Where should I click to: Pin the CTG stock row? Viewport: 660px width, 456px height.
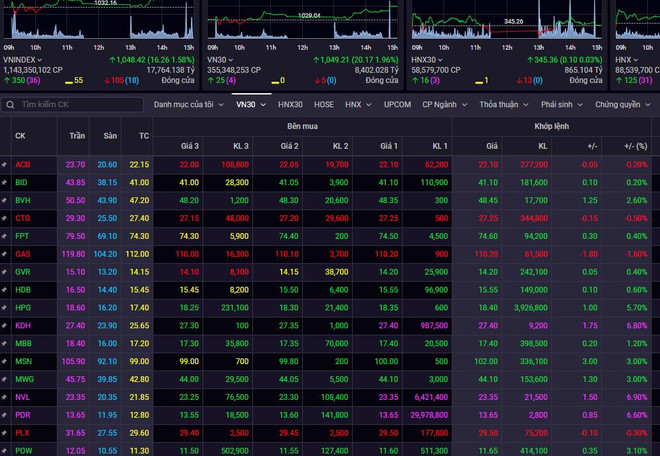coord(4,218)
